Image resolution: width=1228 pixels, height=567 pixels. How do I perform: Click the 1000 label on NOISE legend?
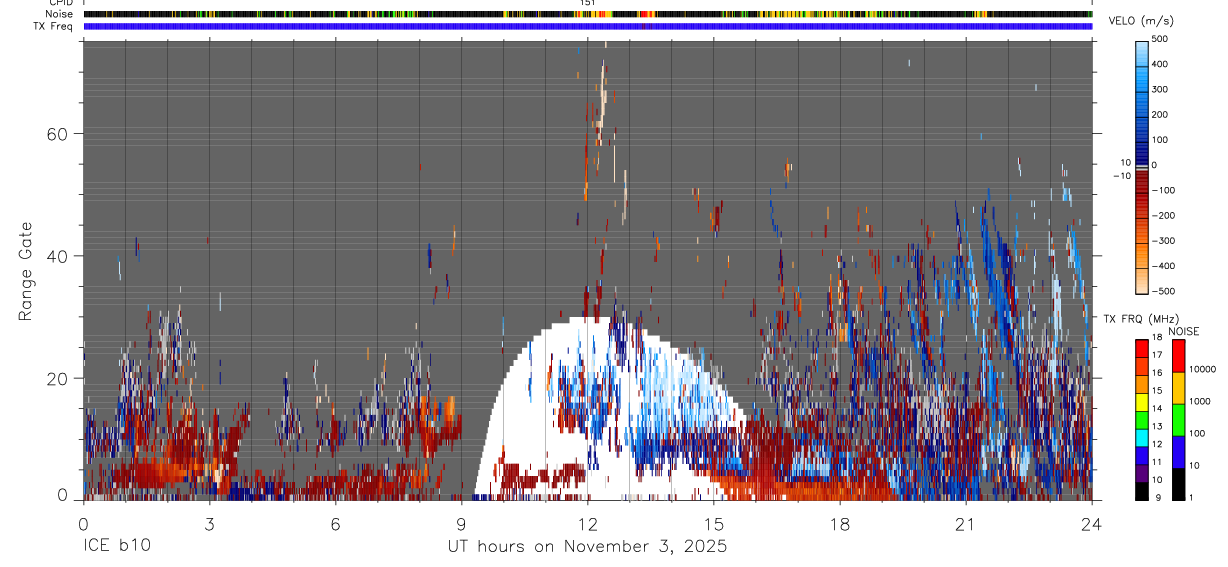pos(1199,401)
